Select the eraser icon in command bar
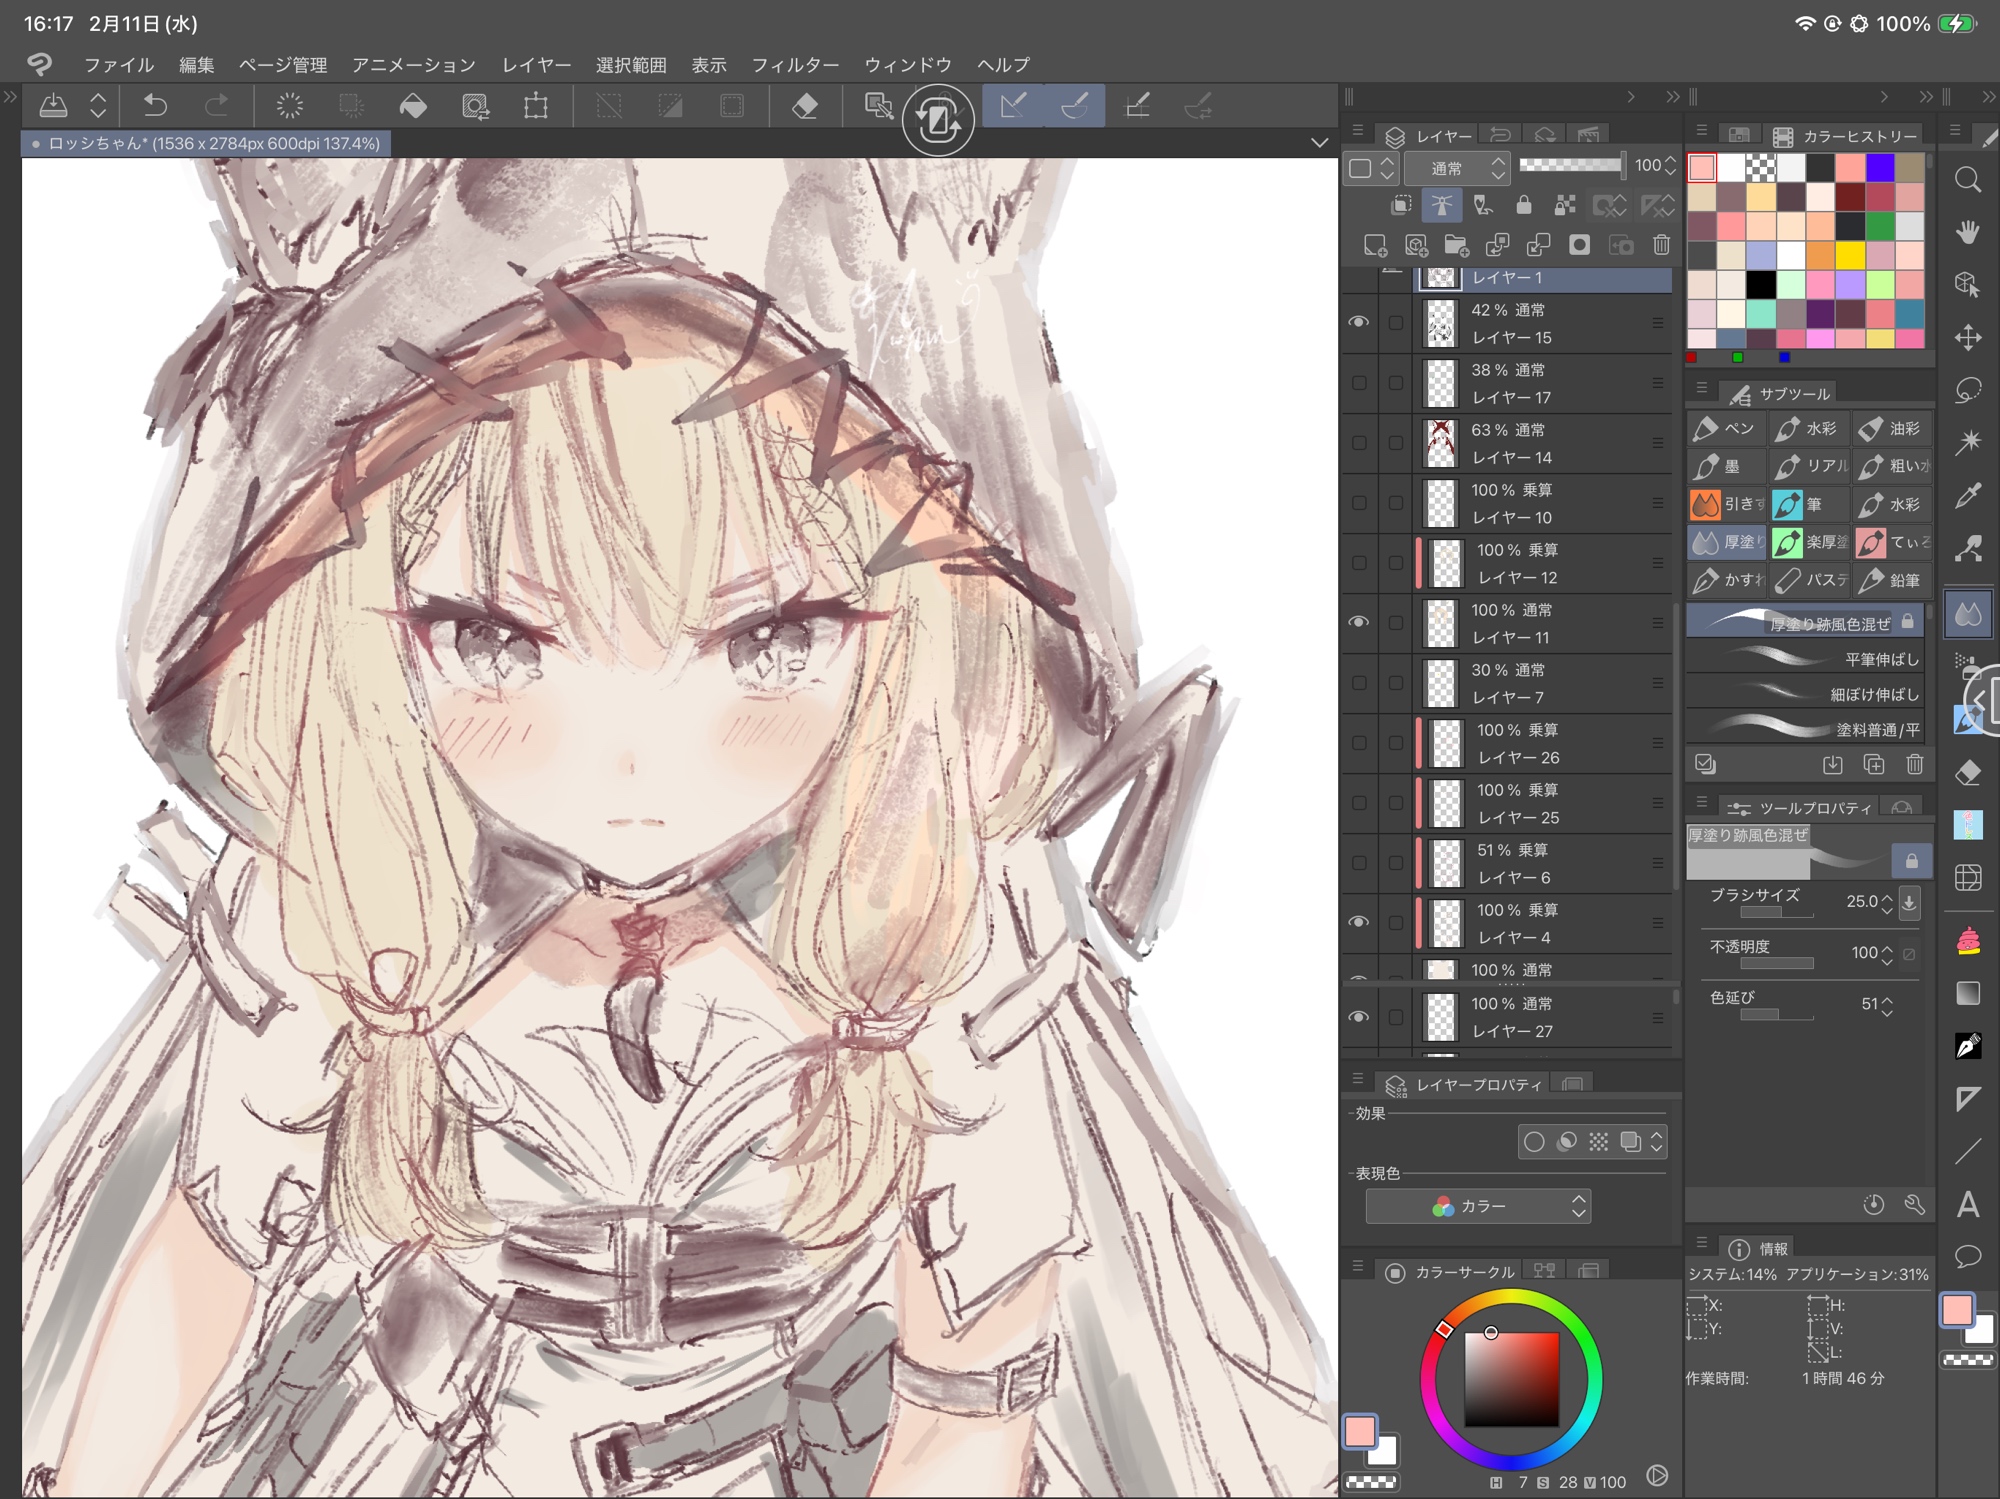The width and height of the screenshot is (2000, 1499). click(x=805, y=106)
